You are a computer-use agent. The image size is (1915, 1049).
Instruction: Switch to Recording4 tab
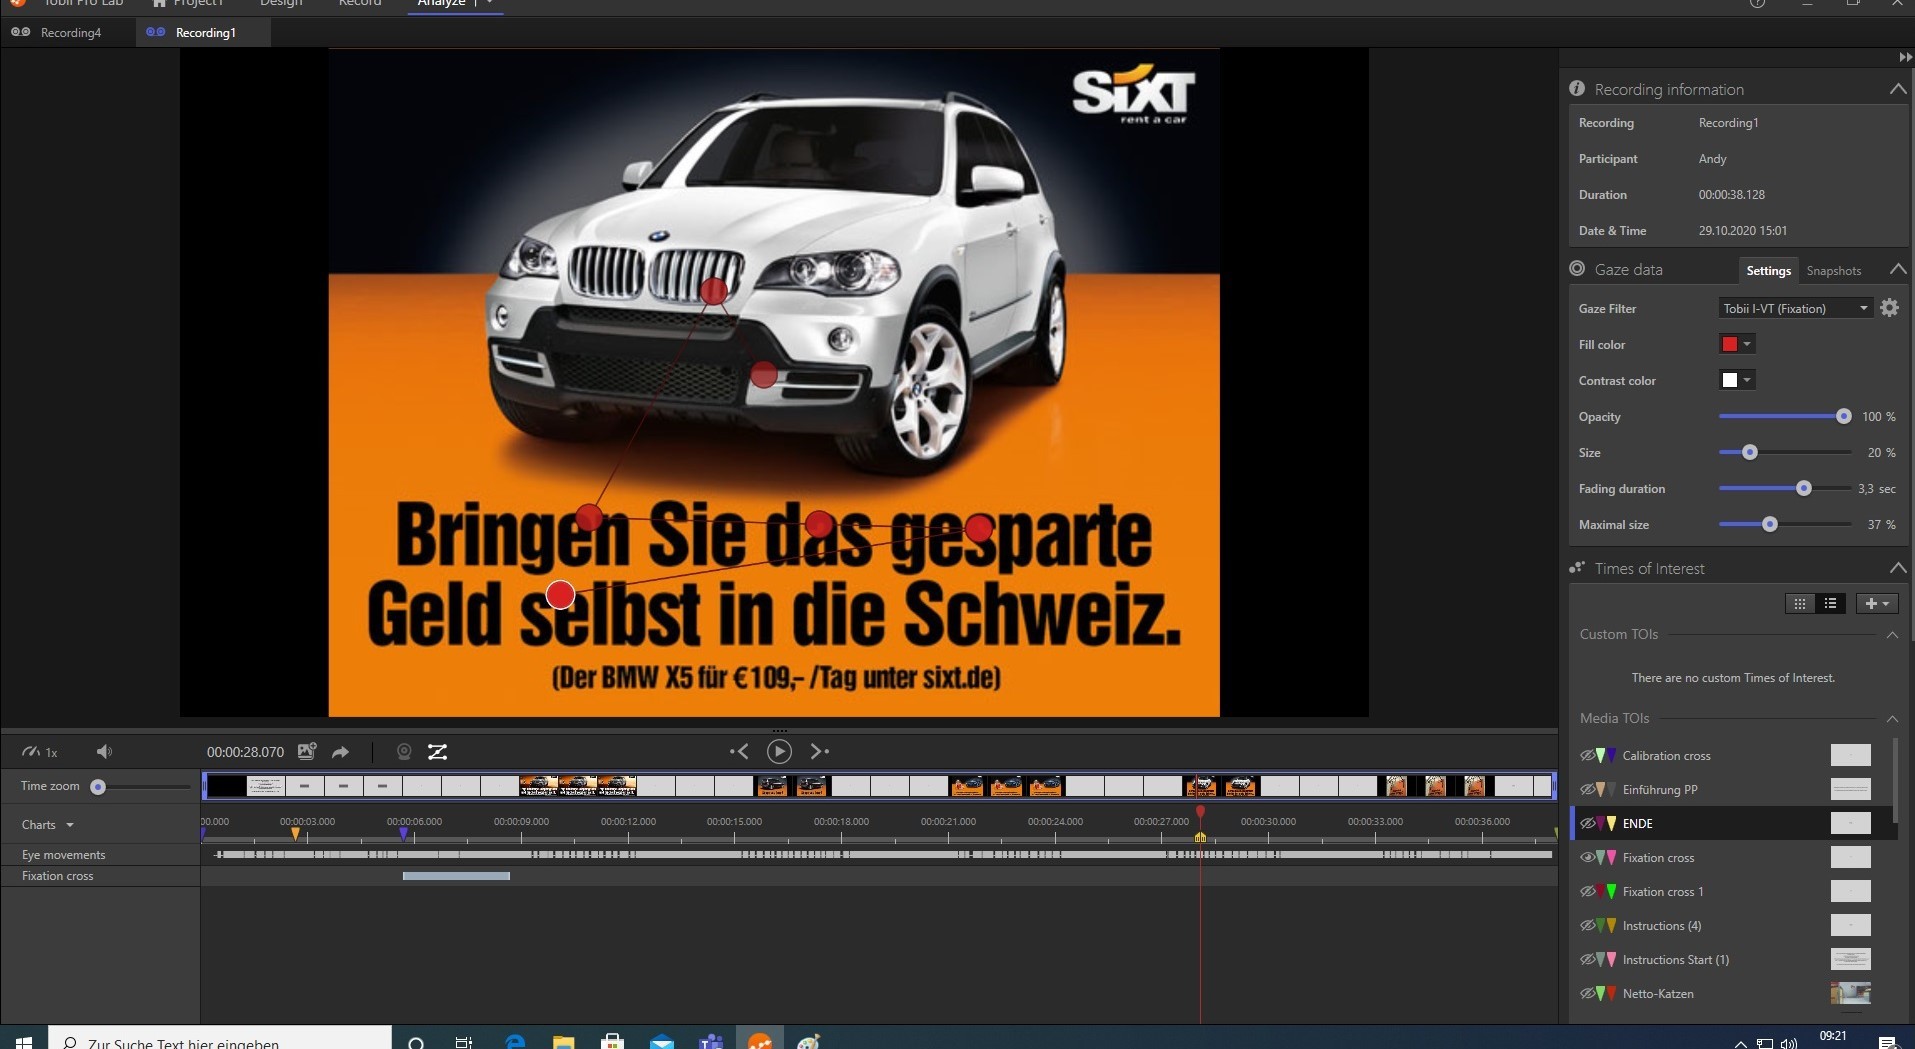[68, 32]
